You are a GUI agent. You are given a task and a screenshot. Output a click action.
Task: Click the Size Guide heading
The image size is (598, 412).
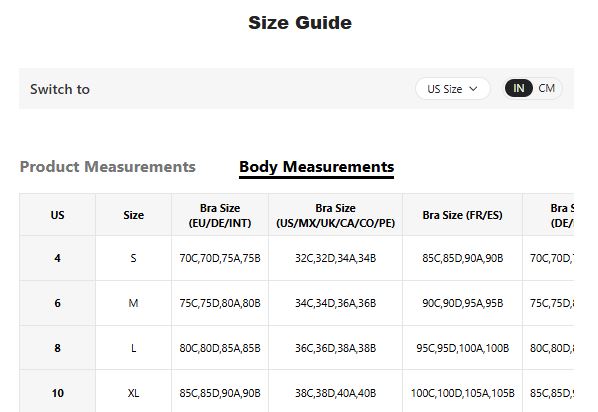click(300, 23)
